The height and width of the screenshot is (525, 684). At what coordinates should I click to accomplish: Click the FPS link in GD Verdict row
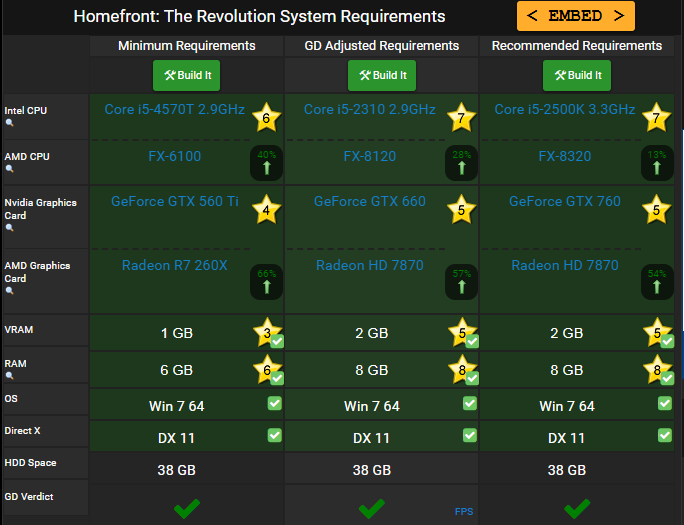point(464,511)
